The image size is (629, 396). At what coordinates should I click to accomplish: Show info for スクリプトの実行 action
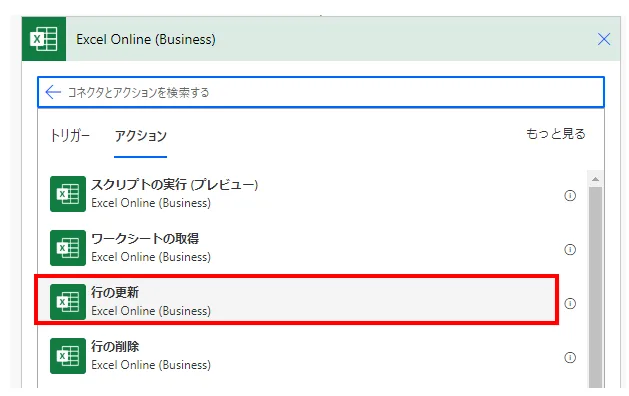point(570,195)
